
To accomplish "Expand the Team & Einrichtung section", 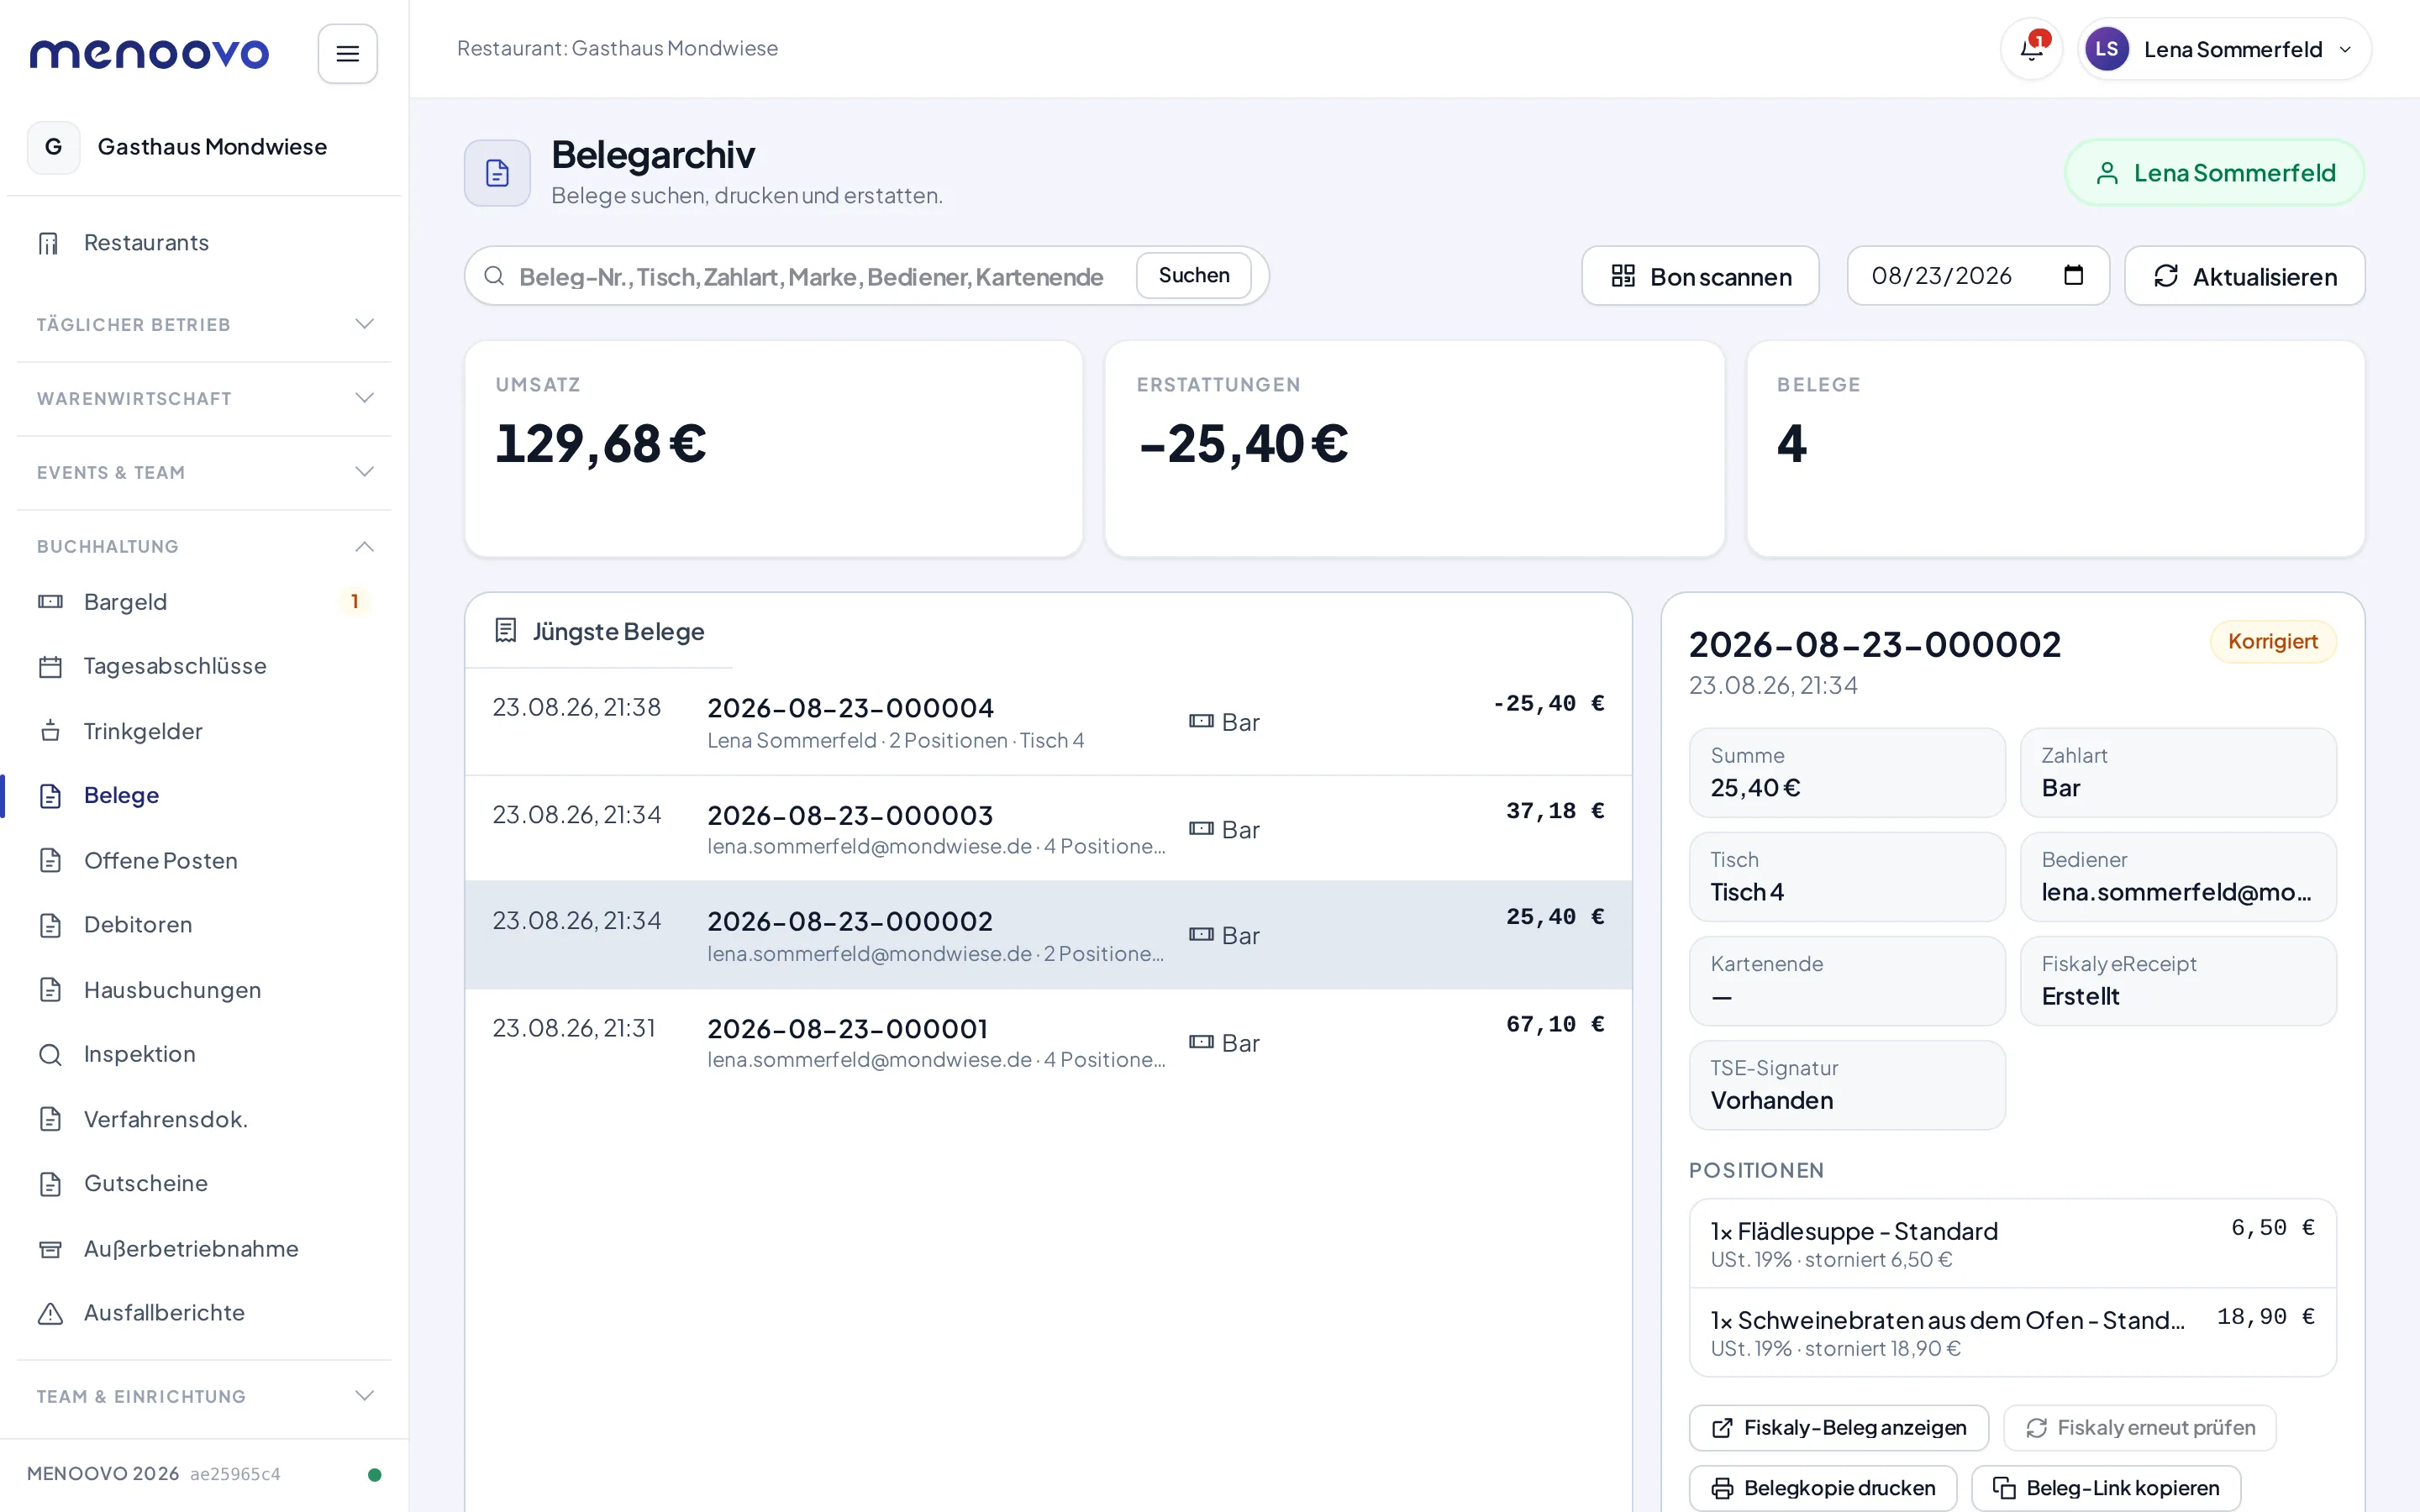I will point(204,1396).
